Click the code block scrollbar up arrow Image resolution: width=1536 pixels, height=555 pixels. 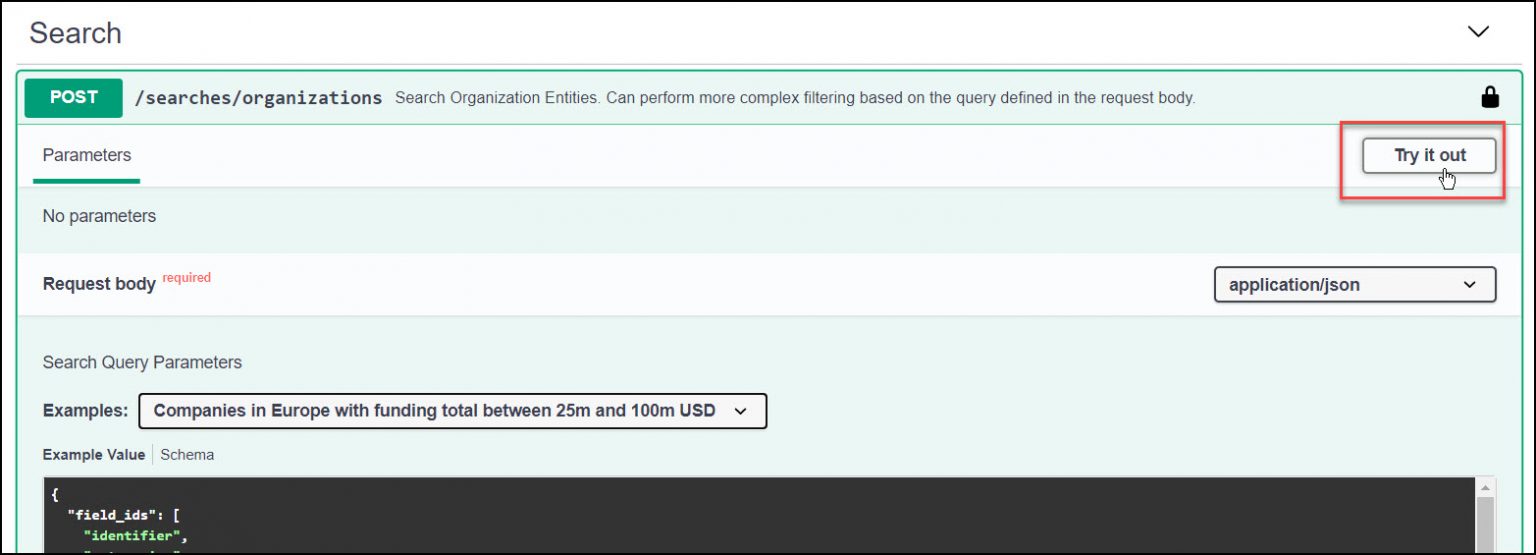[1485, 487]
